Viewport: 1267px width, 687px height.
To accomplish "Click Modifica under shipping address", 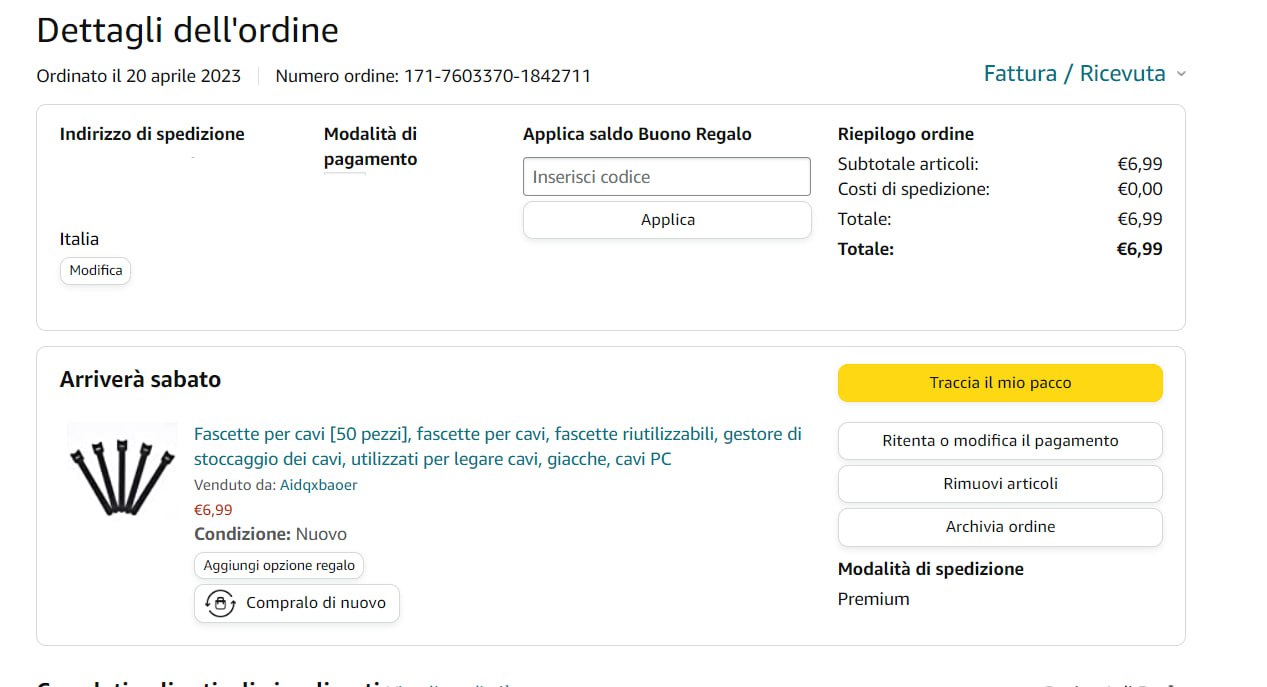I will 96,271.
